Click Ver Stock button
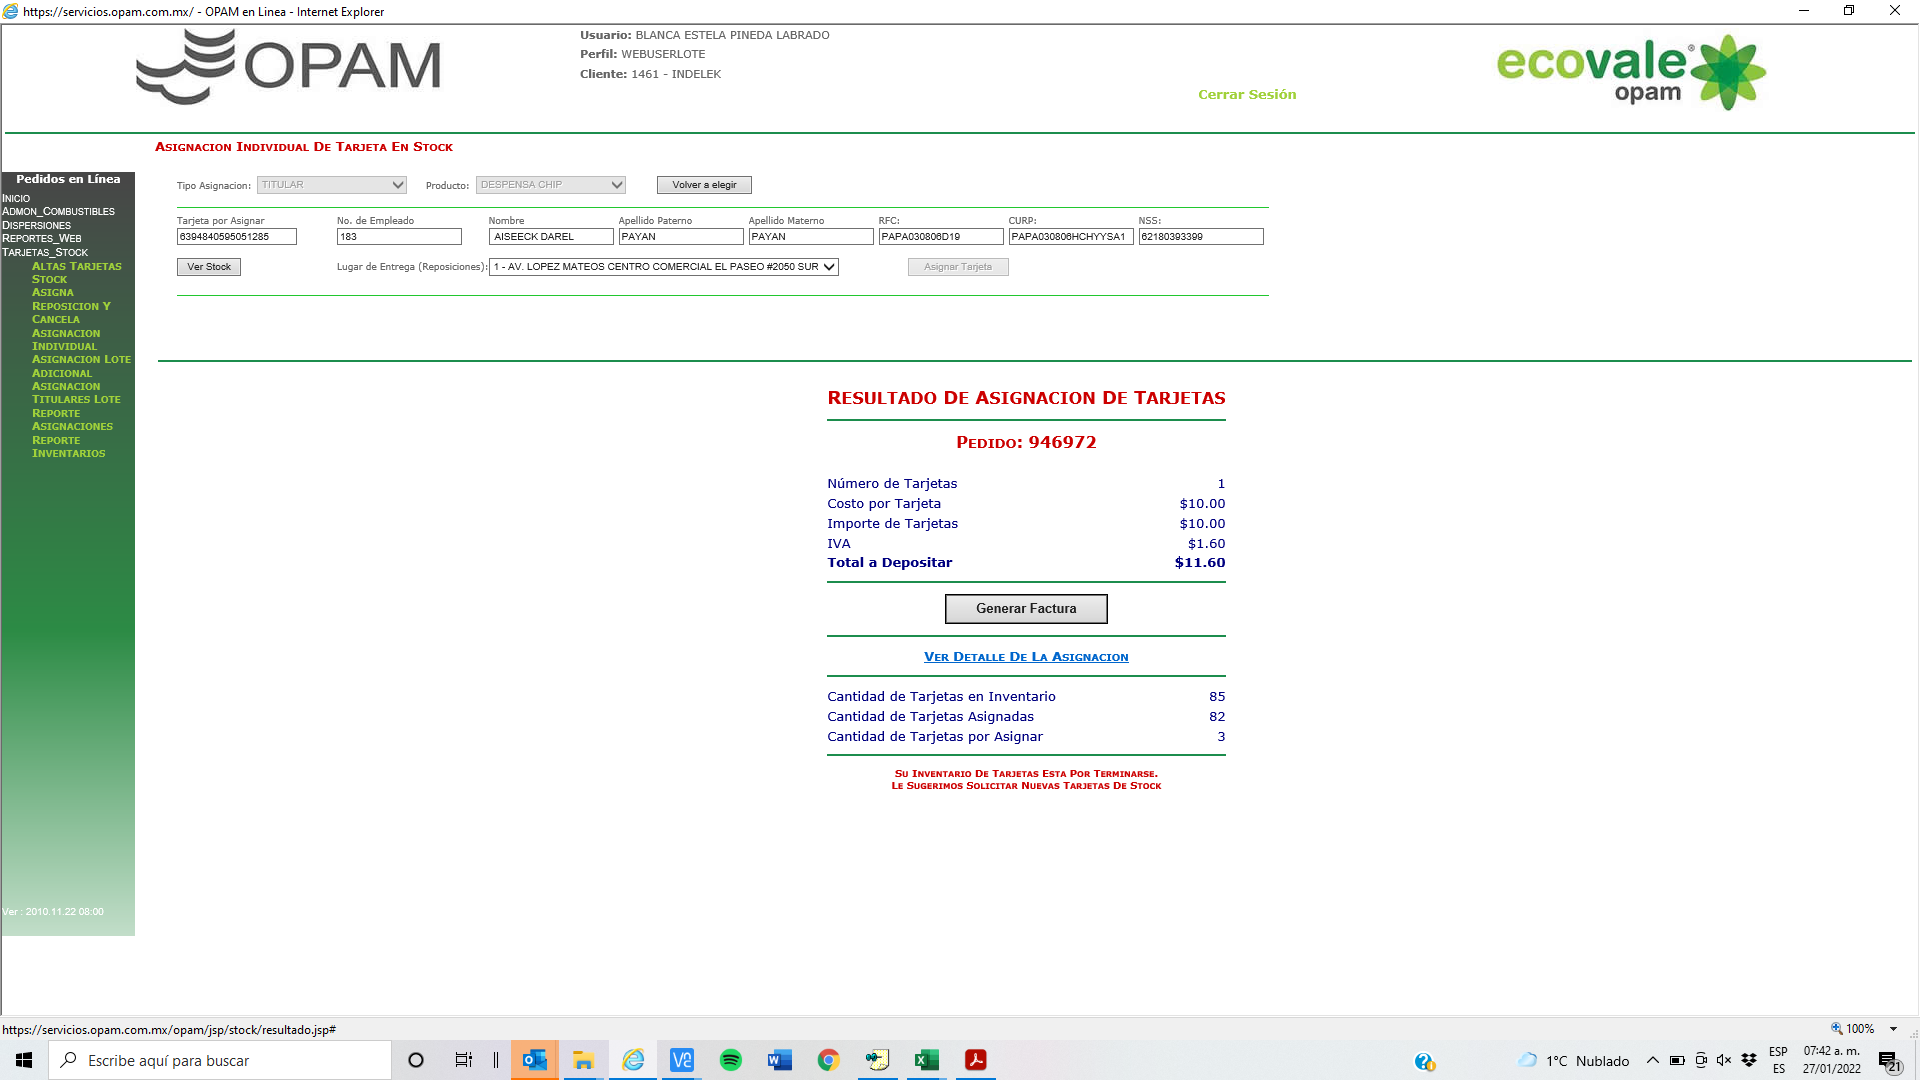Screen dimensions: 1920x1080 click(209, 267)
